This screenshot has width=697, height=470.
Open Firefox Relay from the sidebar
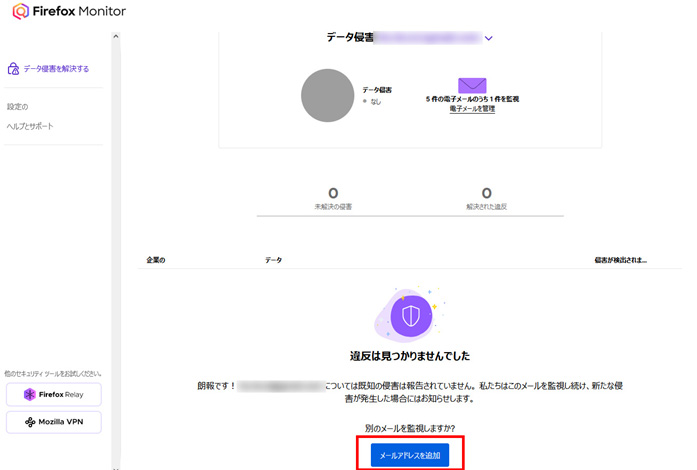pyautogui.click(x=53, y=393)
